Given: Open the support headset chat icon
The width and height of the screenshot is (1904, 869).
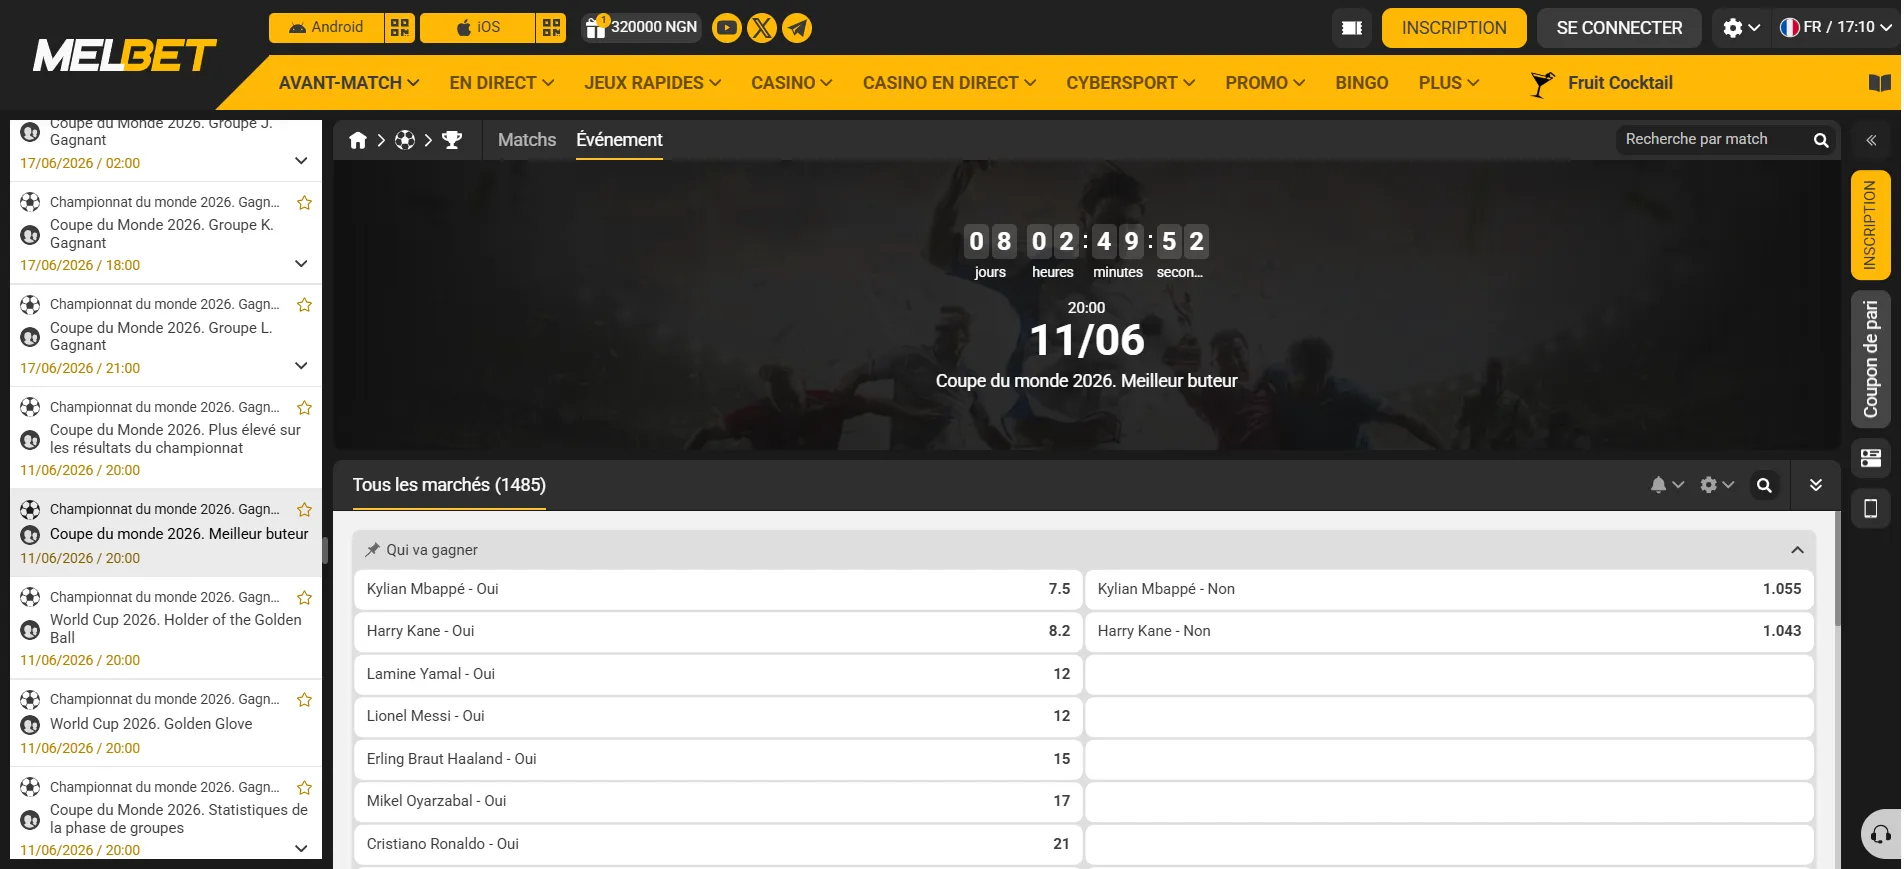Looking at the screenshot, I should [x=1881, y=834].
